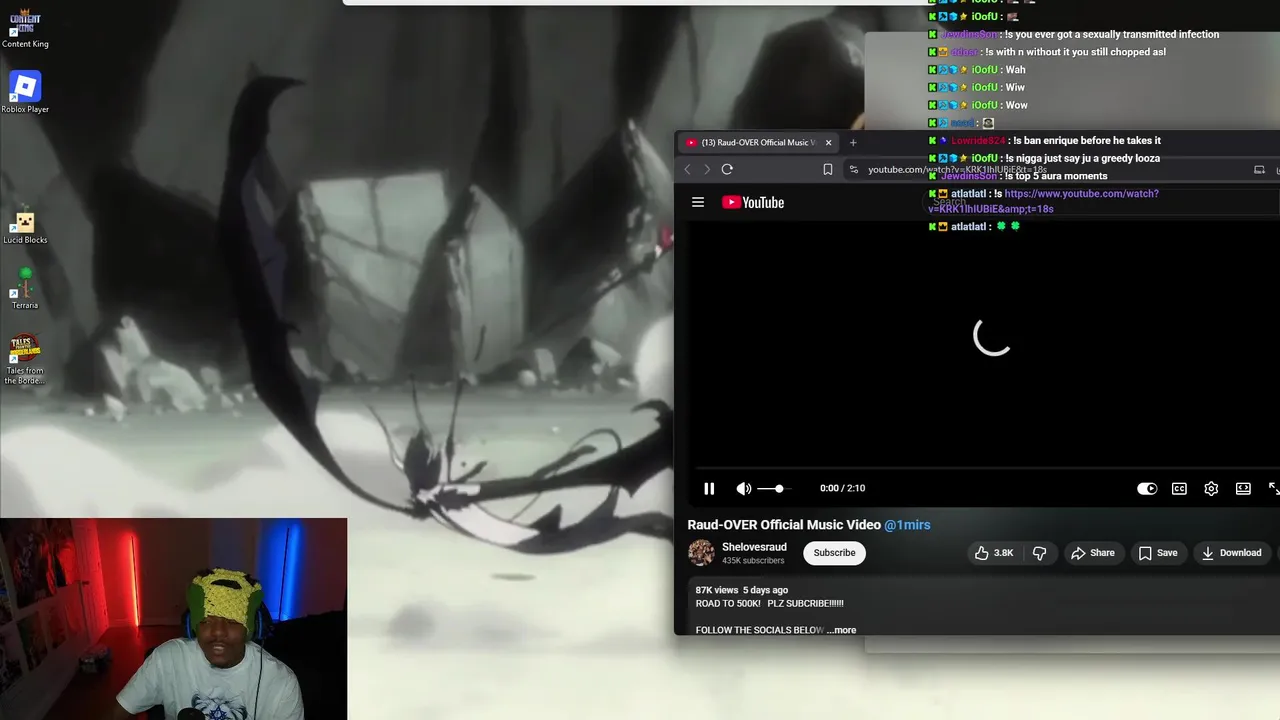The height and width of the screenshot is (720, 1280).
Task: Click the "ROAD TO 500K!" description line
Action: [x=770, y=603]
